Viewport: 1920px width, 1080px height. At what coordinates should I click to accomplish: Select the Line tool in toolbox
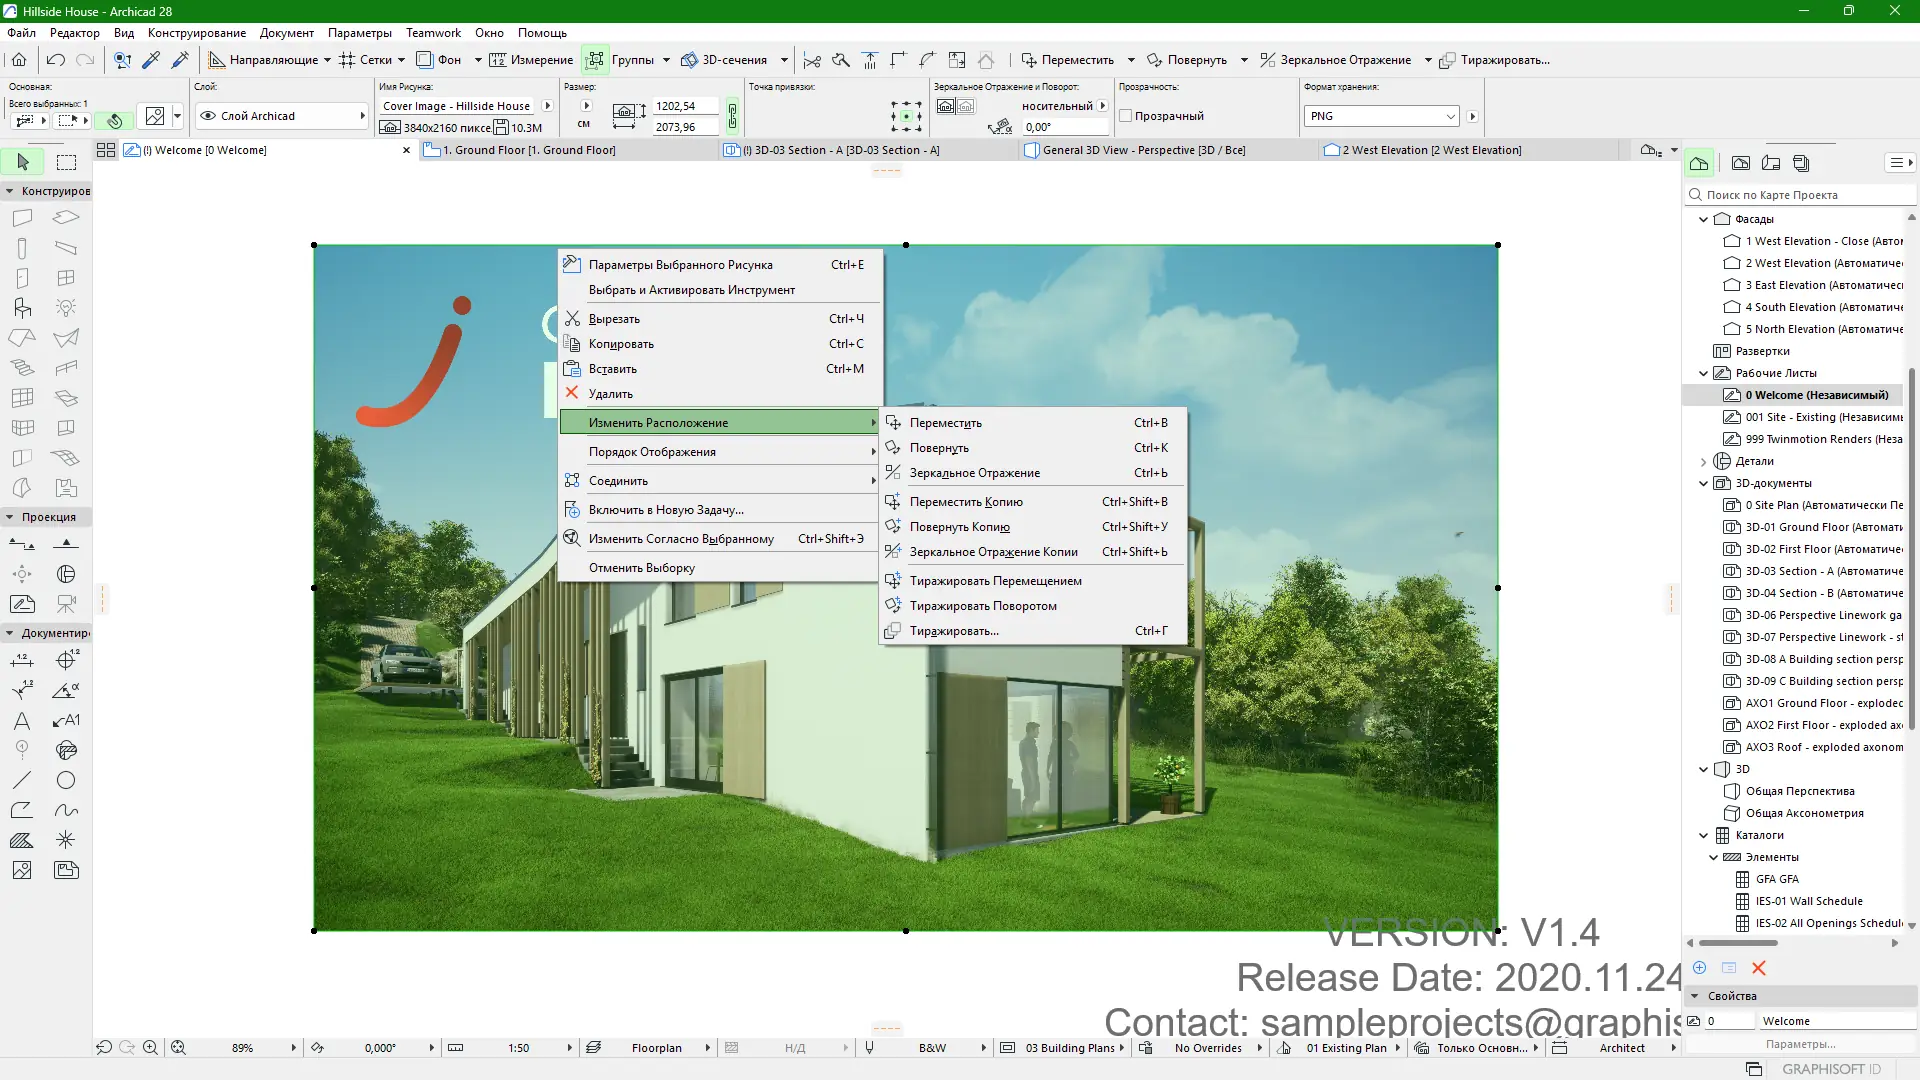pyautogui.click(x=22, y=780)
